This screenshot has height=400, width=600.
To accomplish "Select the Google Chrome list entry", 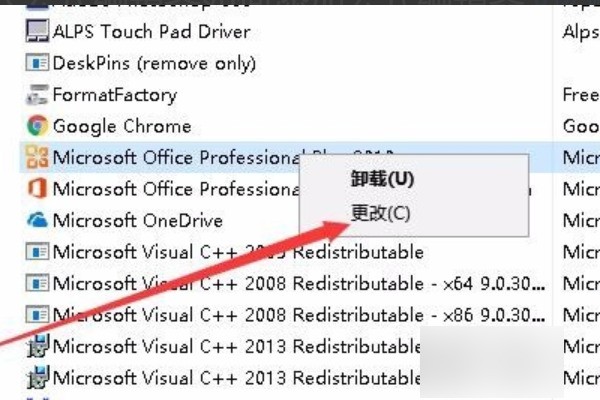I will (122, 126).
